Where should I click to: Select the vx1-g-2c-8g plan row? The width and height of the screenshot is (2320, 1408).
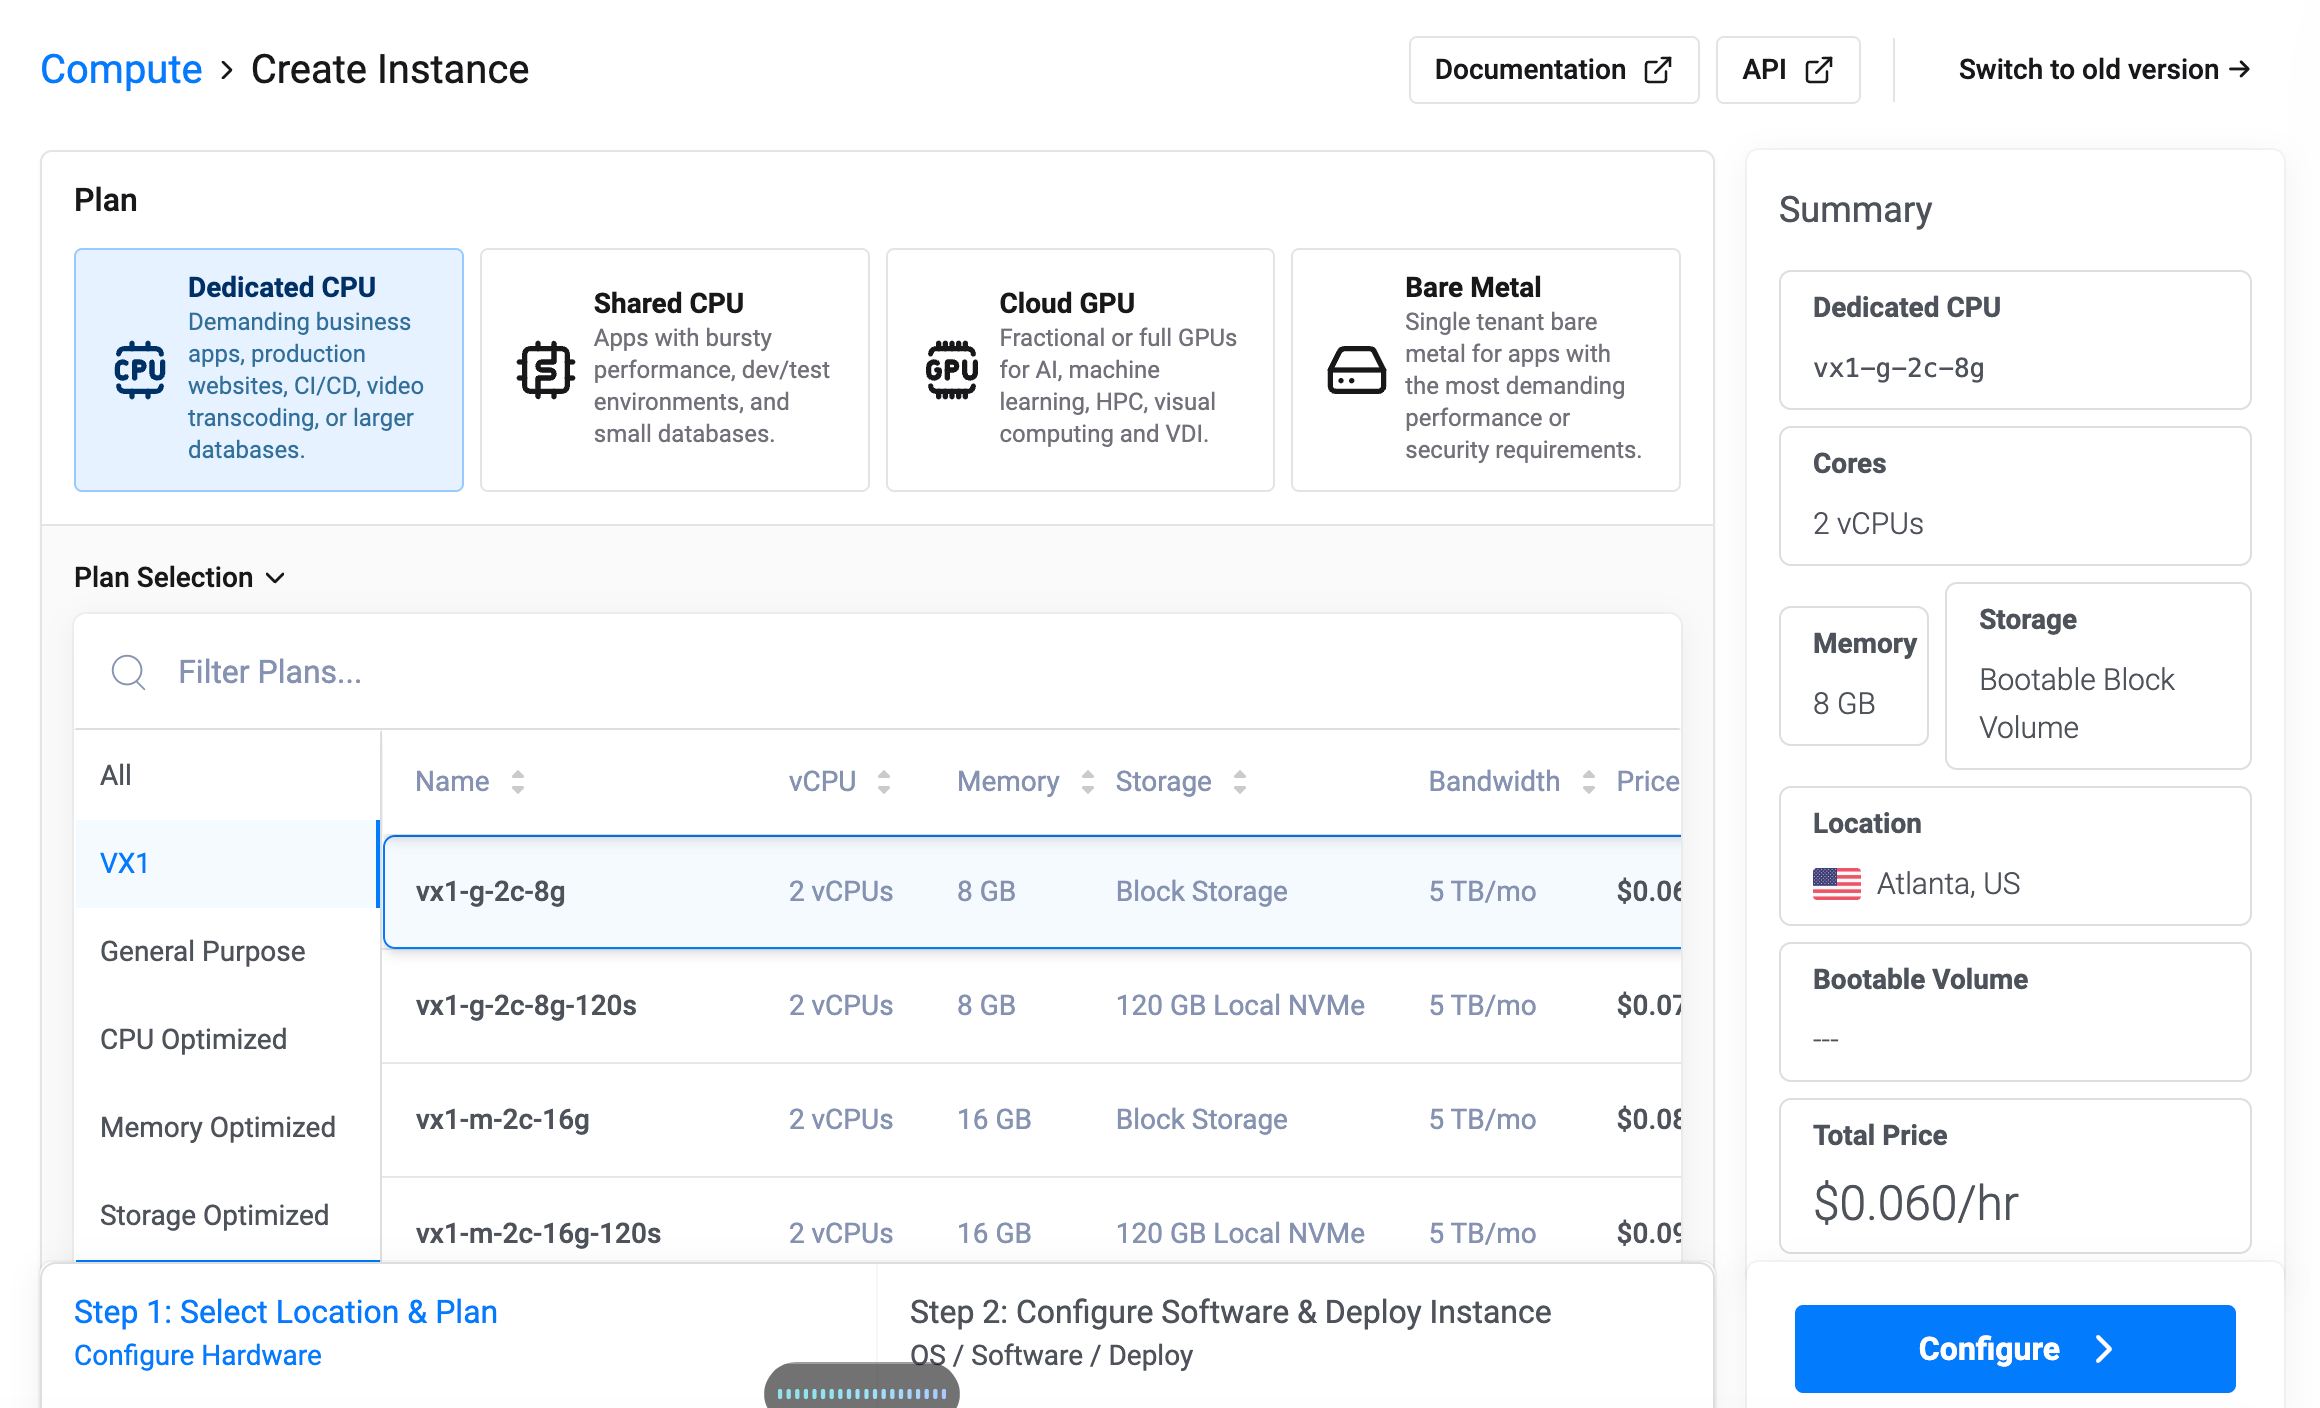pyautogui.click(x=1032, y=891)
